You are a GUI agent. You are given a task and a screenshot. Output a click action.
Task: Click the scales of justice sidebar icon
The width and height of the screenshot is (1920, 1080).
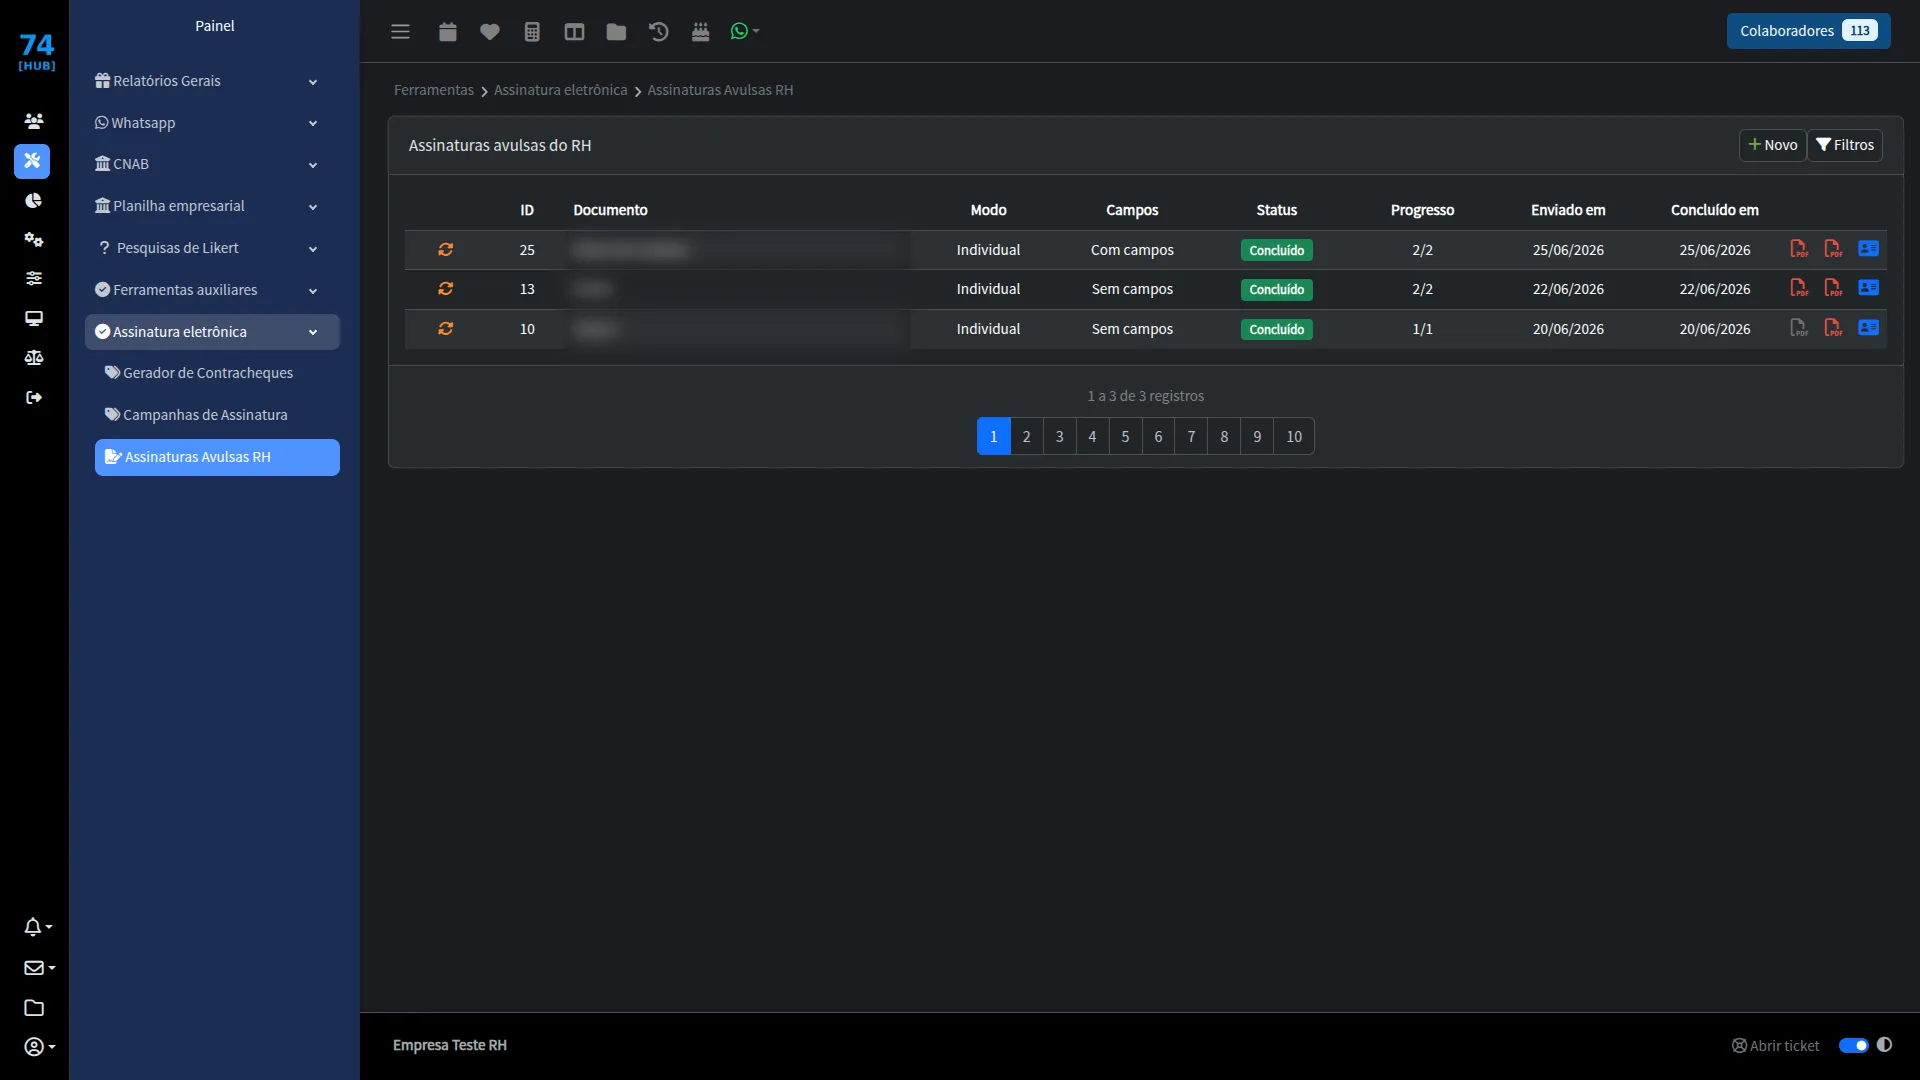34,358
